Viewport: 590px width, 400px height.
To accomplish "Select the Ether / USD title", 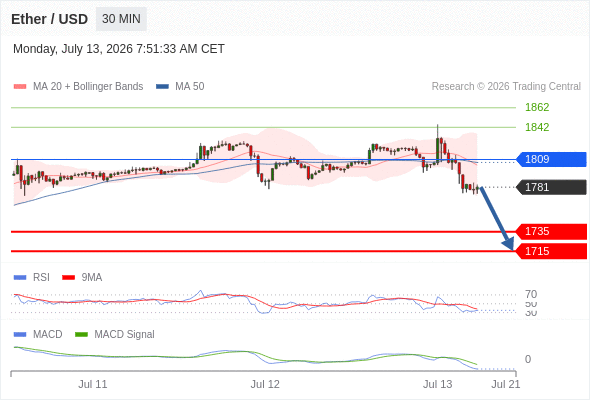I will tap(49, 19).
